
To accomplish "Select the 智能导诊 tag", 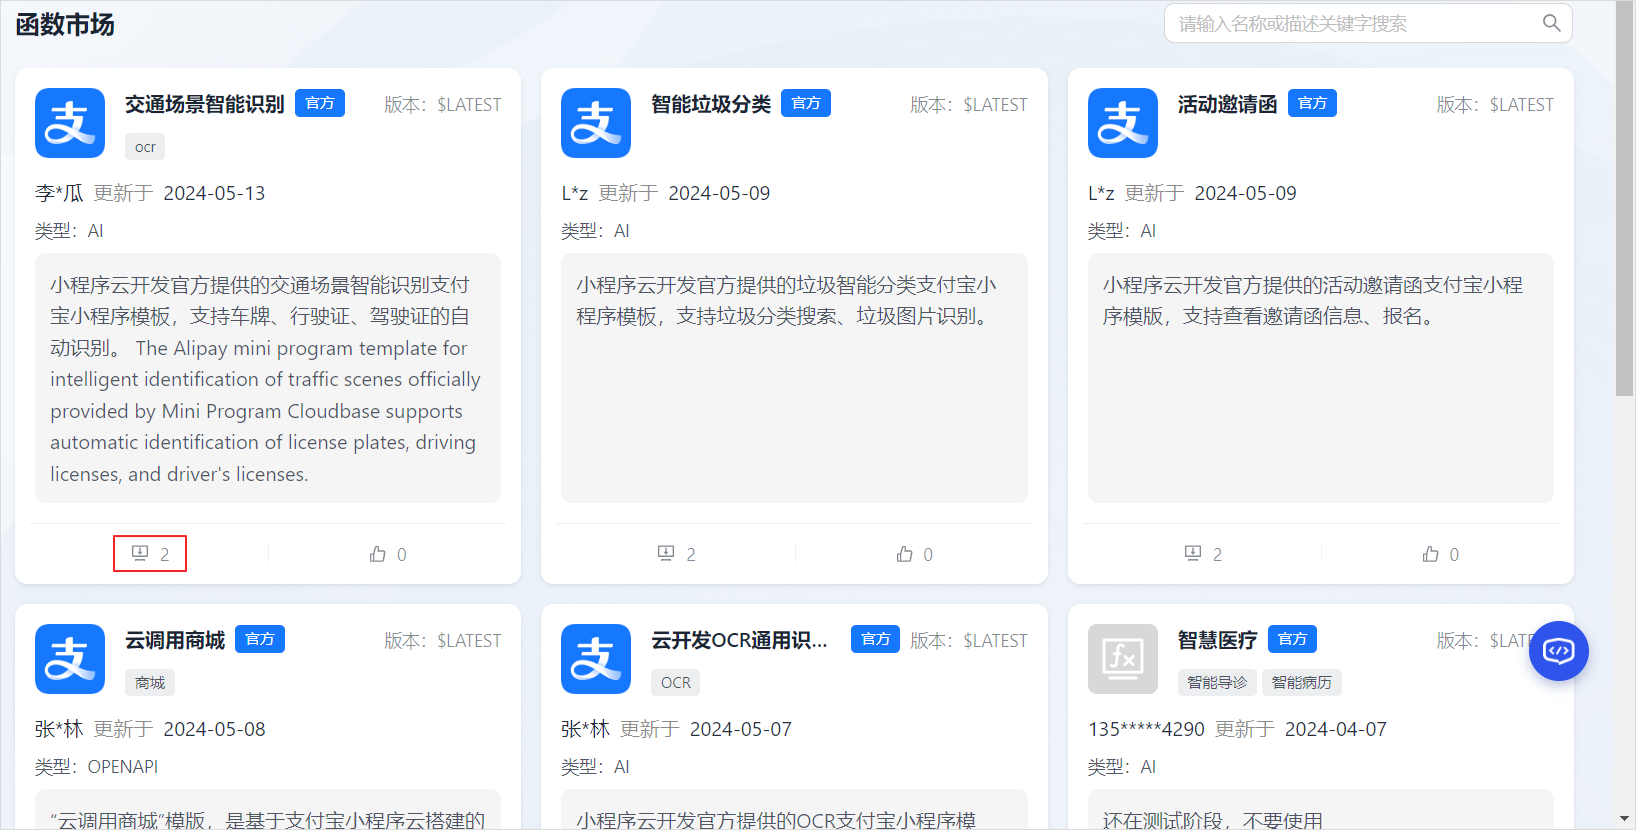I will (x=1217, y=683).
